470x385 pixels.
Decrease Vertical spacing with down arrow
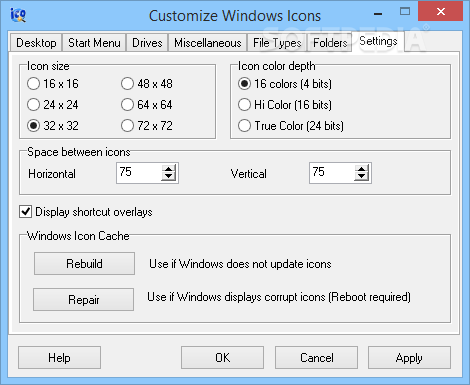click(362, 177)
